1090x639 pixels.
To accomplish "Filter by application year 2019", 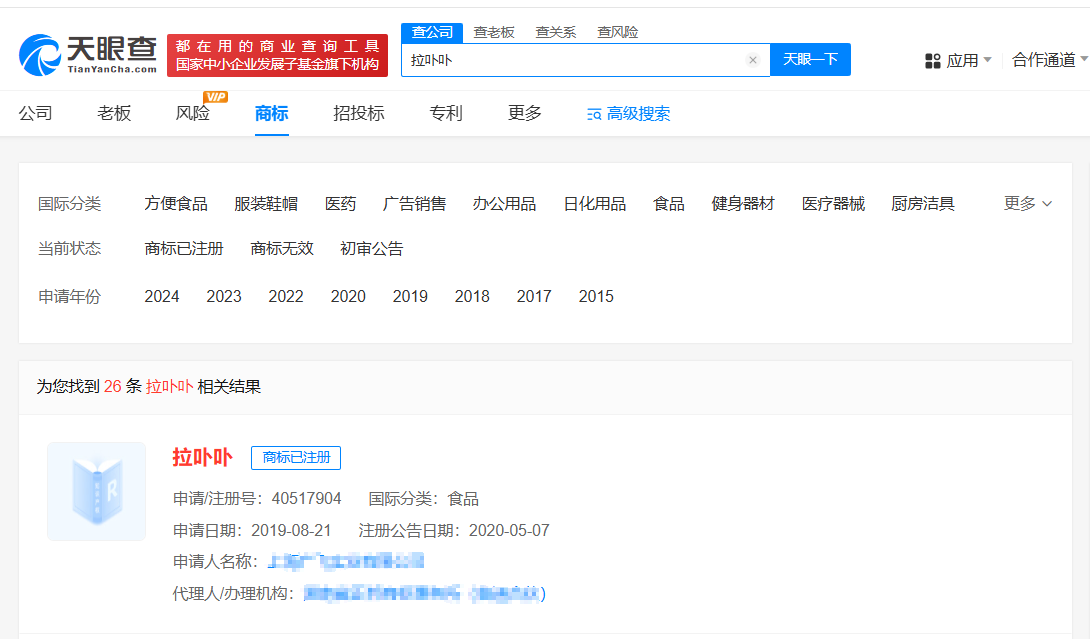I will click(410, 297).
